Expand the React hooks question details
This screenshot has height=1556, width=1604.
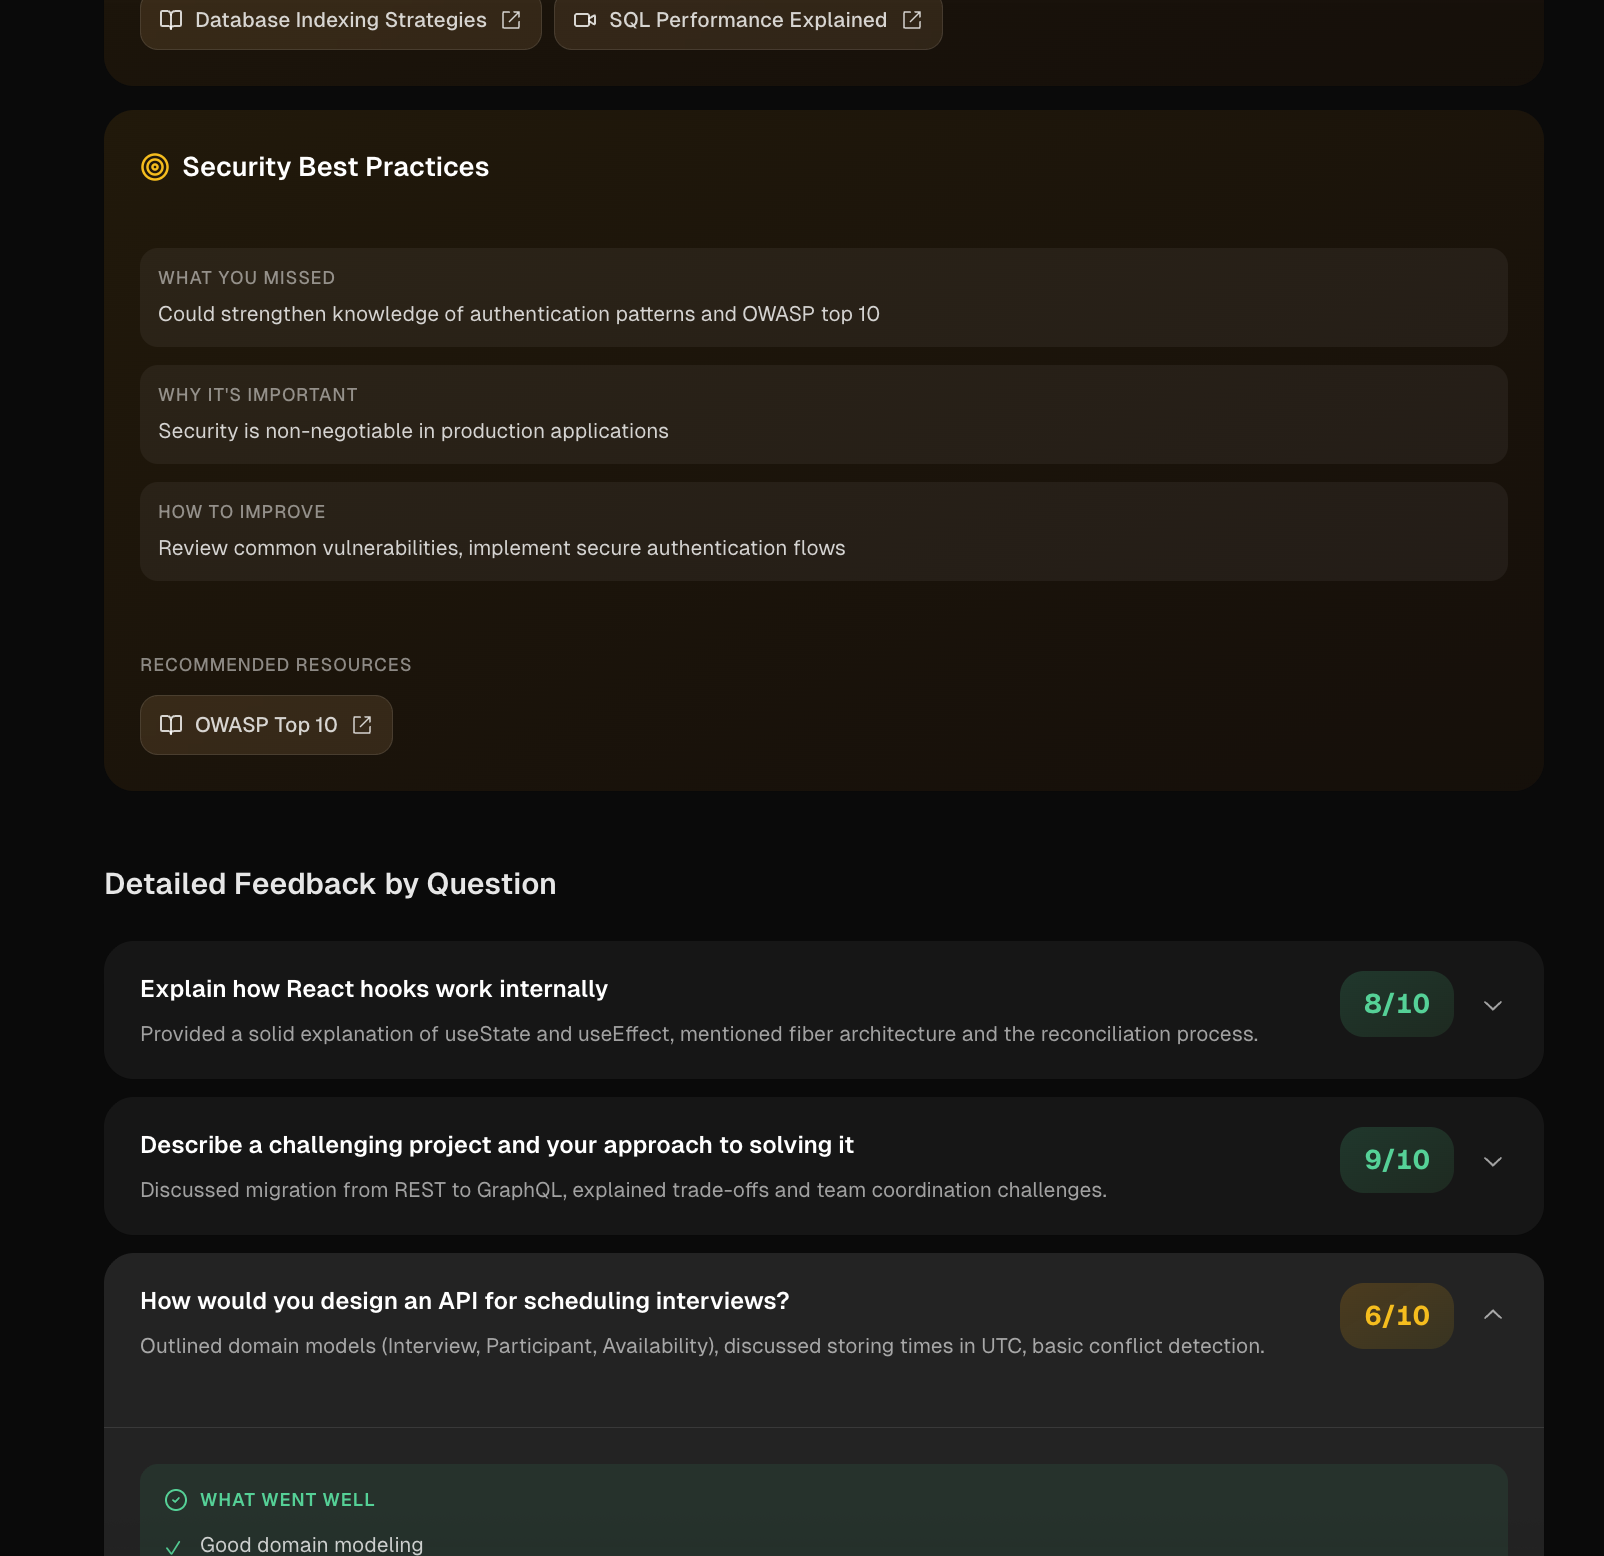pyautogui.click(x=1493, y=1005)
